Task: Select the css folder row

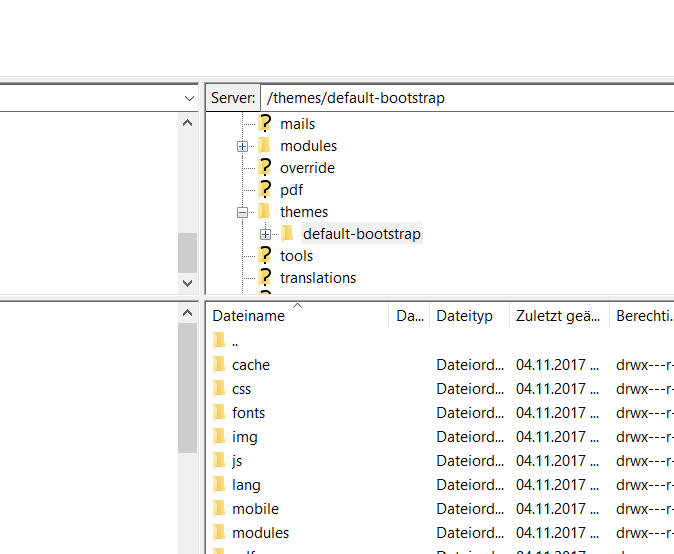Action: click(x=440, y=389)
